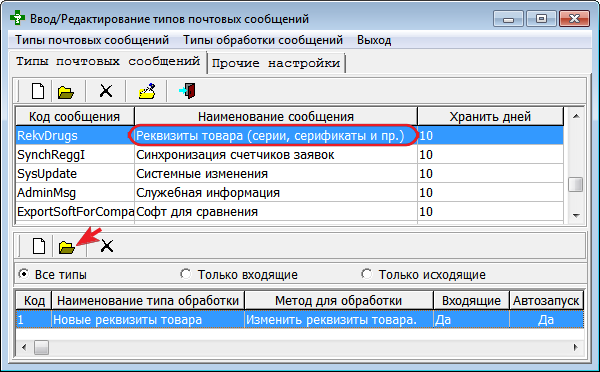This screenshot has height=372, width=600.
Task: Click the 'Системные изменения' cell
Action: click(276, 174)
